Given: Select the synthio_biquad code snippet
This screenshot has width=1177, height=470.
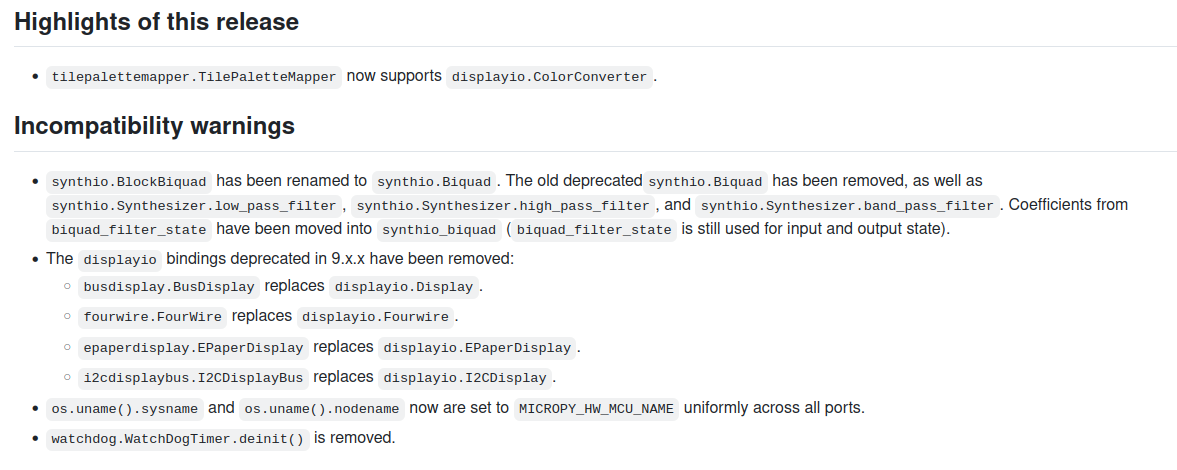Looking at the screenshot, I should [440, 230].
